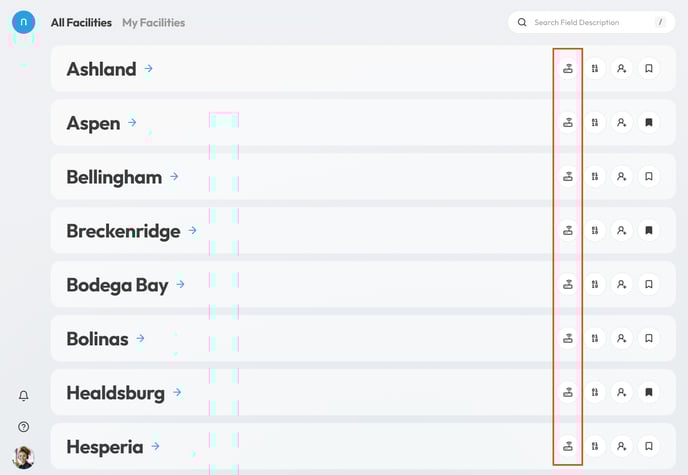Click the blue app logo

(x=24, y=22)
